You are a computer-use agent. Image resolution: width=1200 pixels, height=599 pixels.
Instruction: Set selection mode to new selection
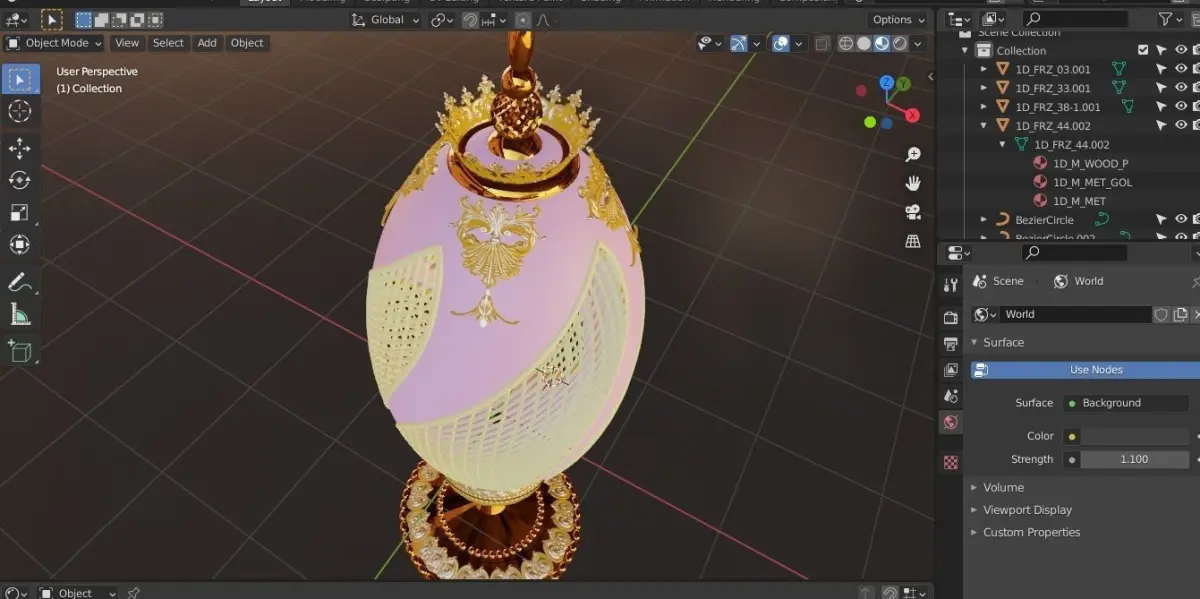[x=84, y=19]
